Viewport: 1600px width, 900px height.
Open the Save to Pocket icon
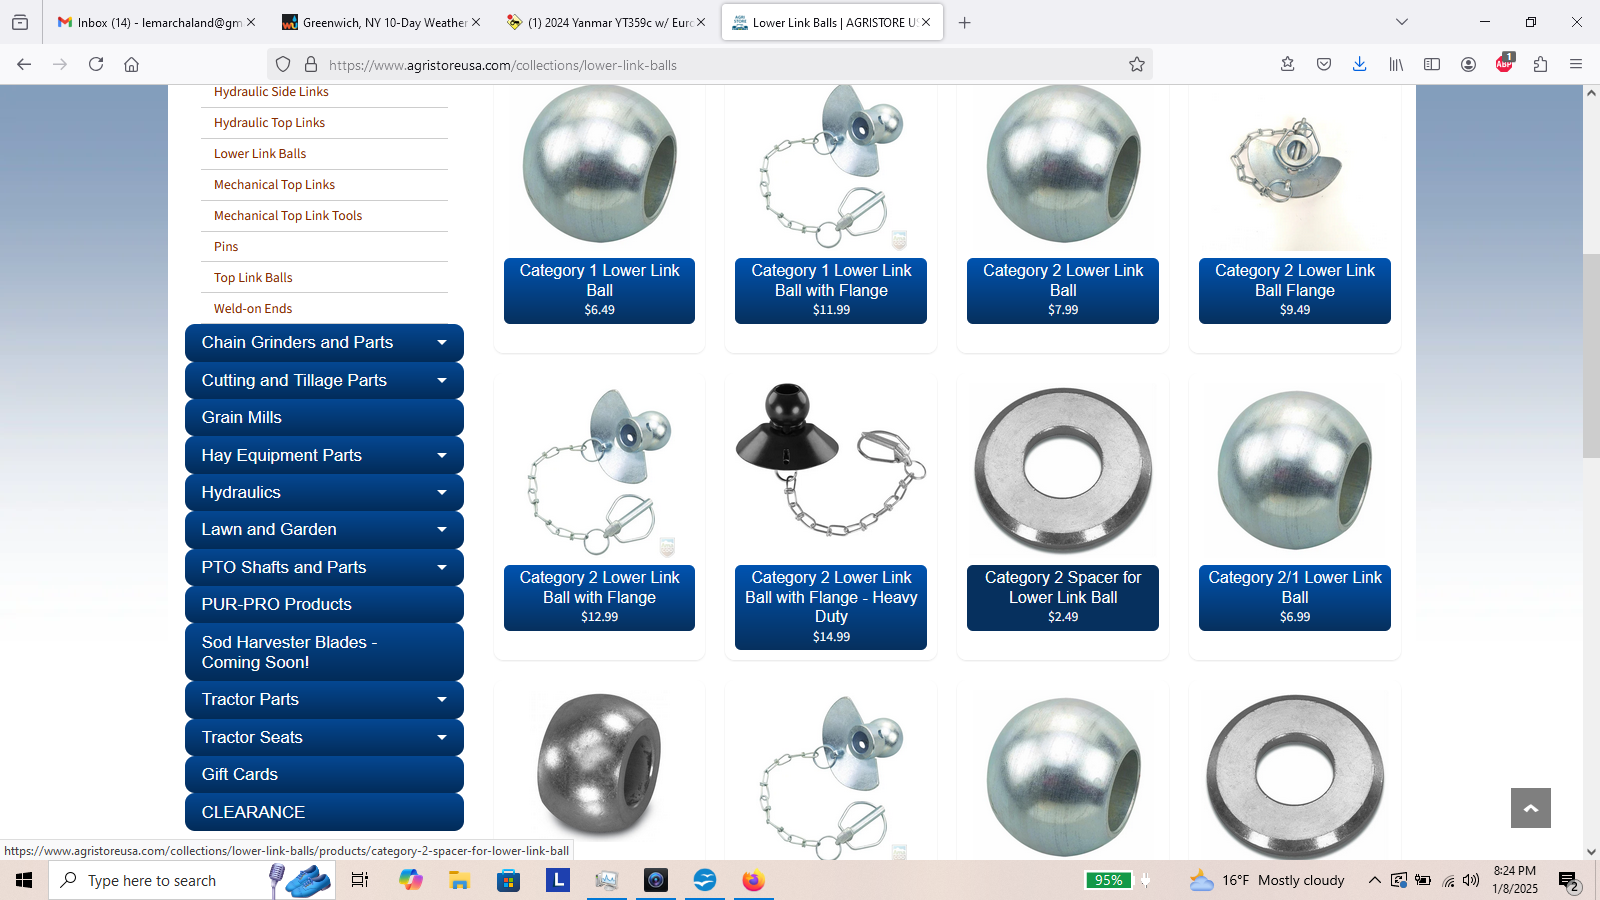point(1323,64)
